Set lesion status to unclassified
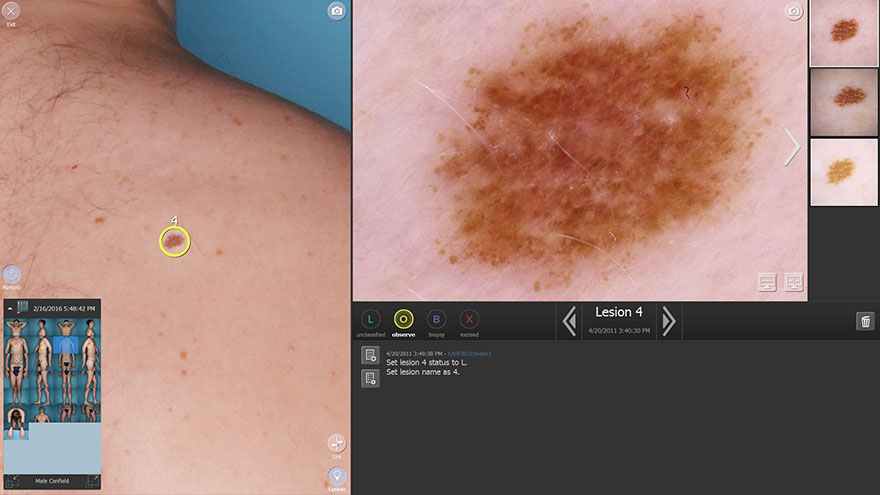The image size is (880, 495). [x=370, y=320]
